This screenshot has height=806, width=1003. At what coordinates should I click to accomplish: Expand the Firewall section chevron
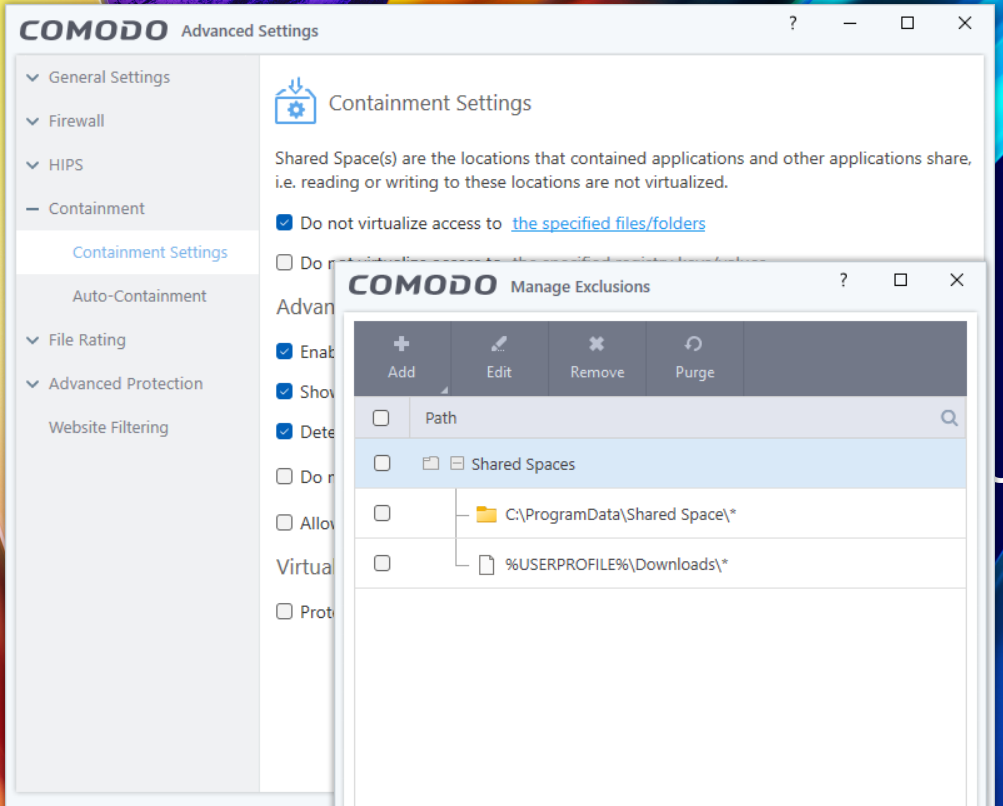pos(34,121)
